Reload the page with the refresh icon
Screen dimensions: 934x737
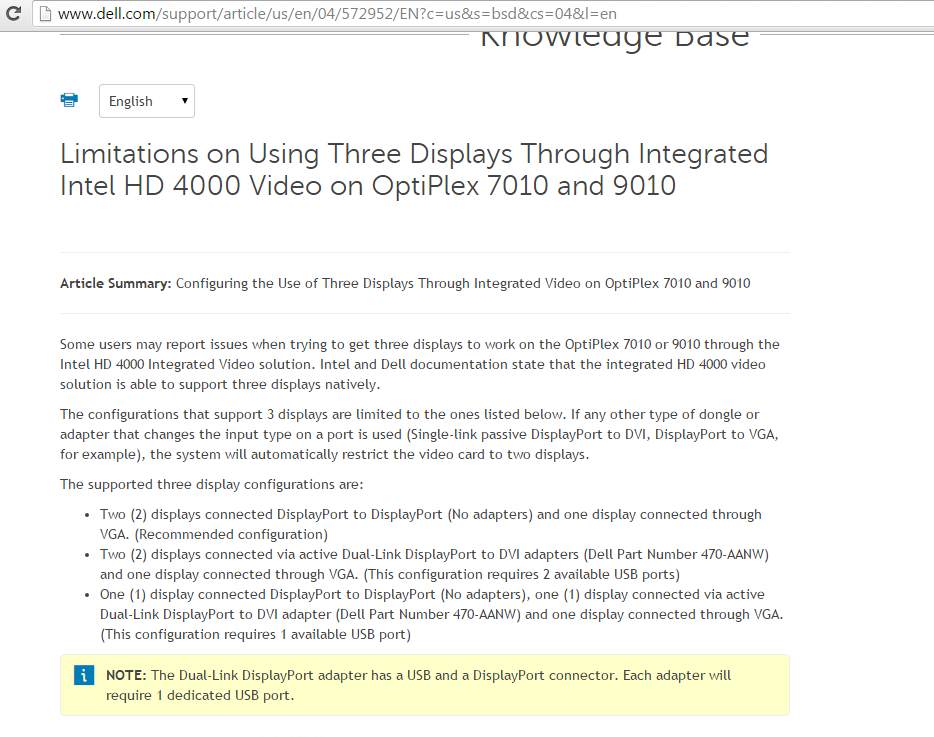(13, 13)
